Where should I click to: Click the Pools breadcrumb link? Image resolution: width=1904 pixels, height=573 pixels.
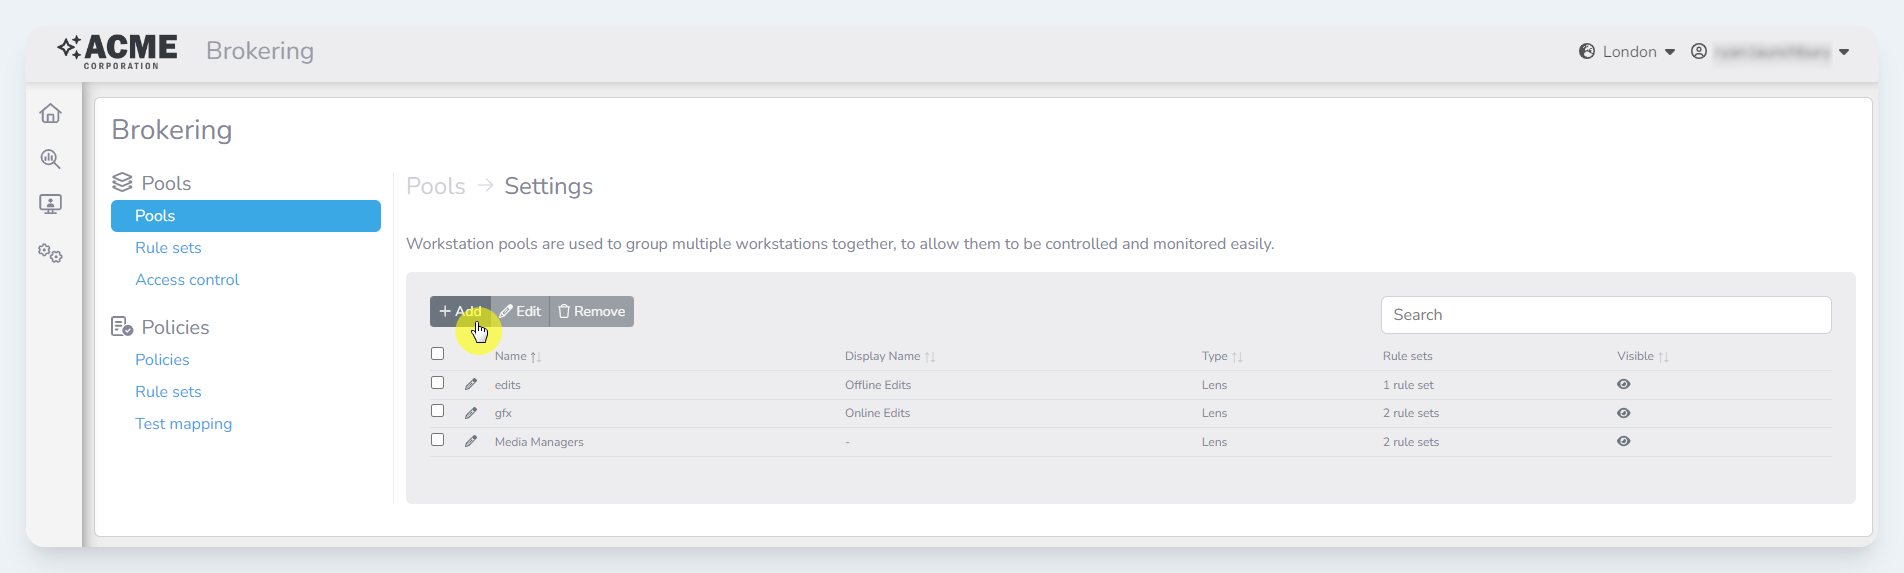coord(436,187)
